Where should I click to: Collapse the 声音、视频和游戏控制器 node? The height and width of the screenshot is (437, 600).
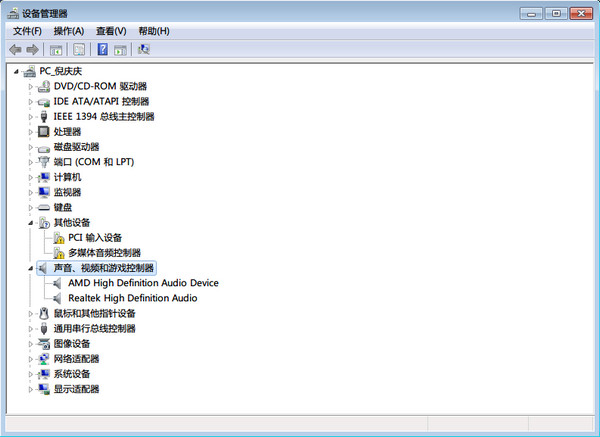(31, 268)
